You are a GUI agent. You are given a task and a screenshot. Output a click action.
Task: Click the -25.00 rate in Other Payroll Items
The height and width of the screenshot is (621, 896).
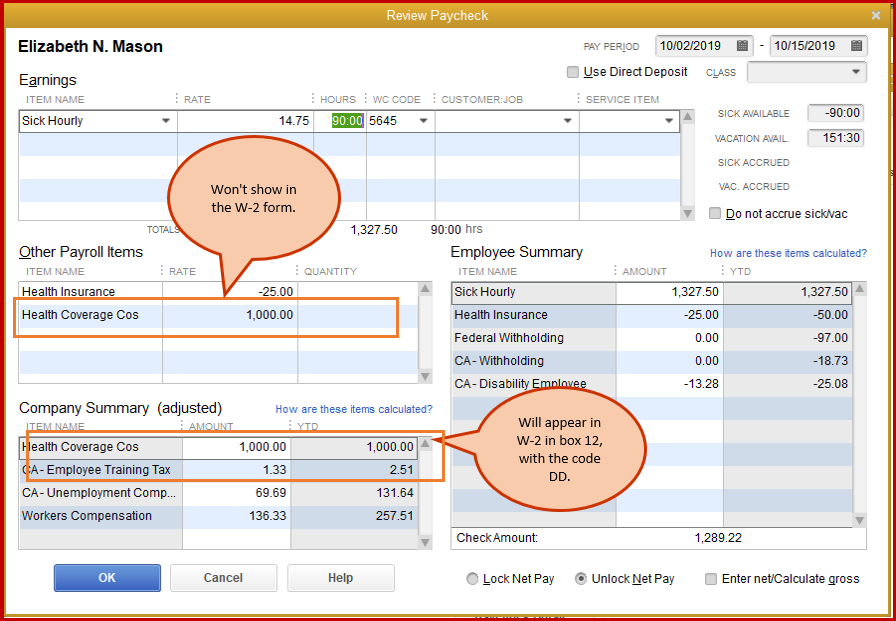click(230, 292)
